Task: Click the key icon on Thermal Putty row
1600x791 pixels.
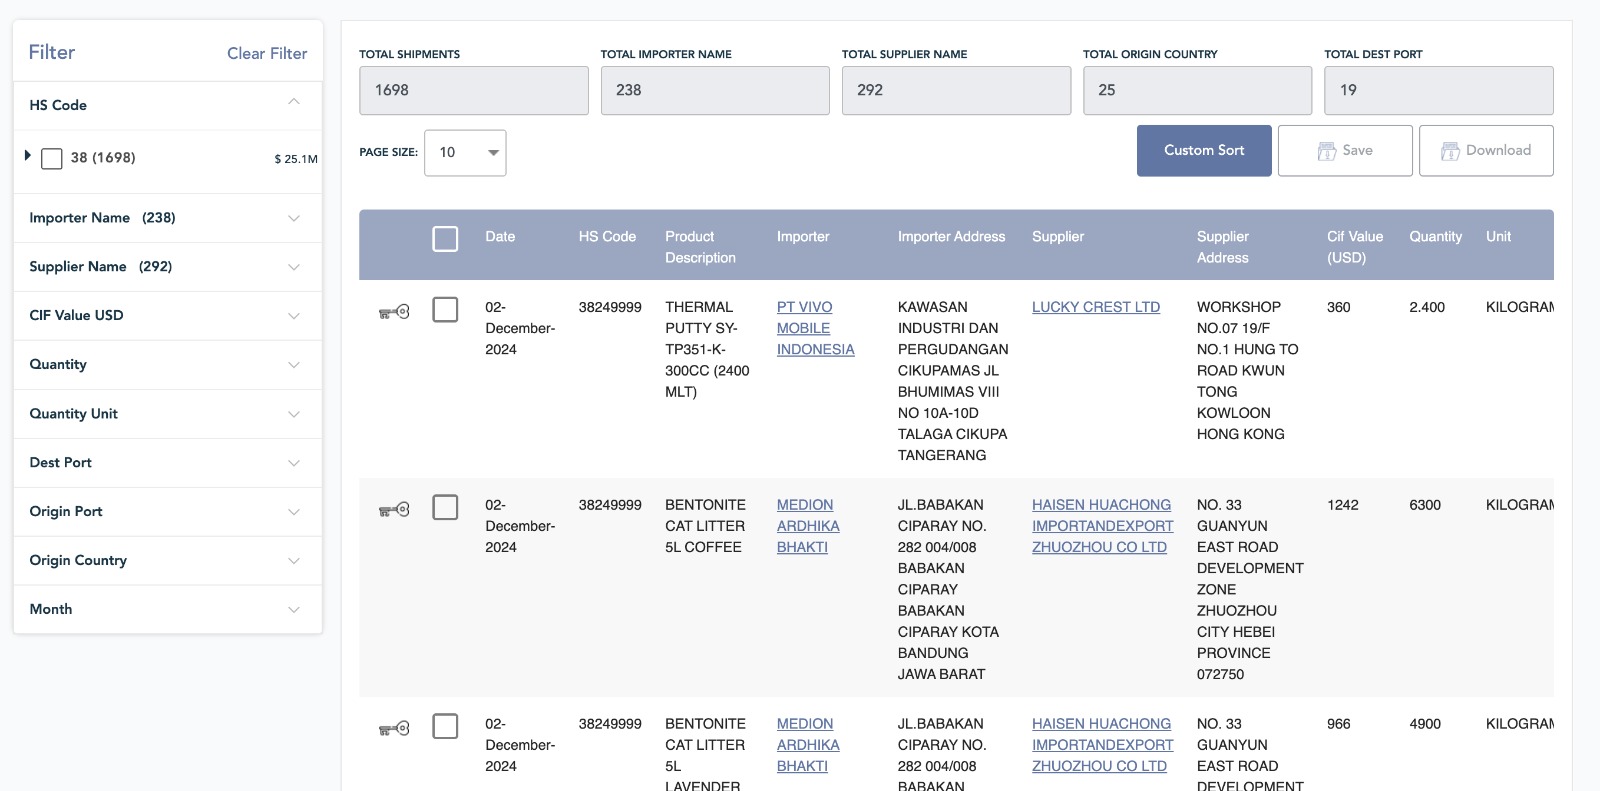Action: (394, 312)
